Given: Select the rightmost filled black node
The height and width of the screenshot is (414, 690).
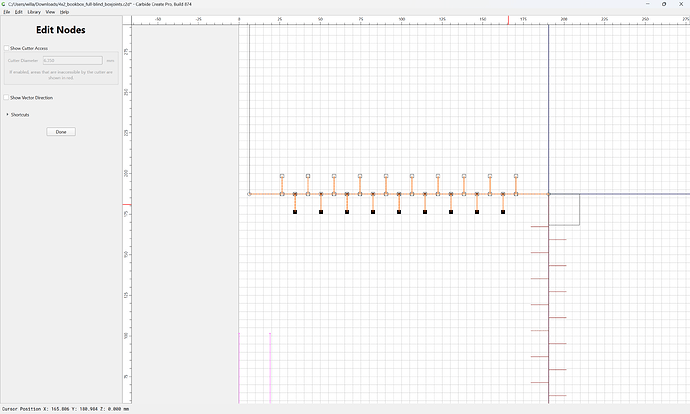Looking at the screenshot, I should (503, 212).
